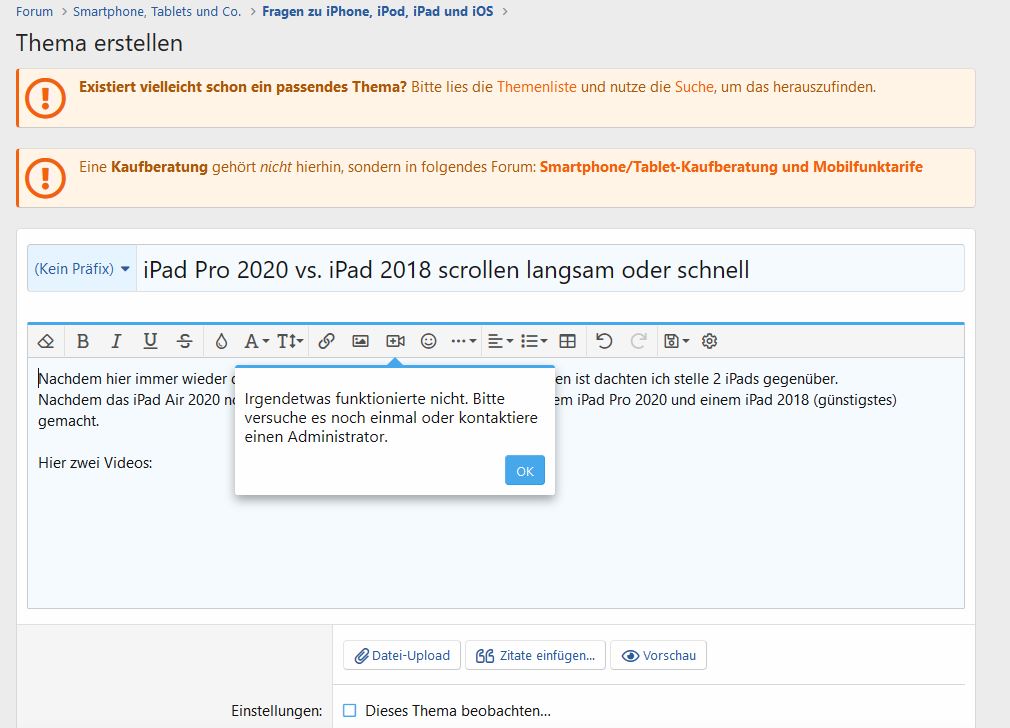
Task: Click the eraser remove-formatting icon
Action: 46,341
